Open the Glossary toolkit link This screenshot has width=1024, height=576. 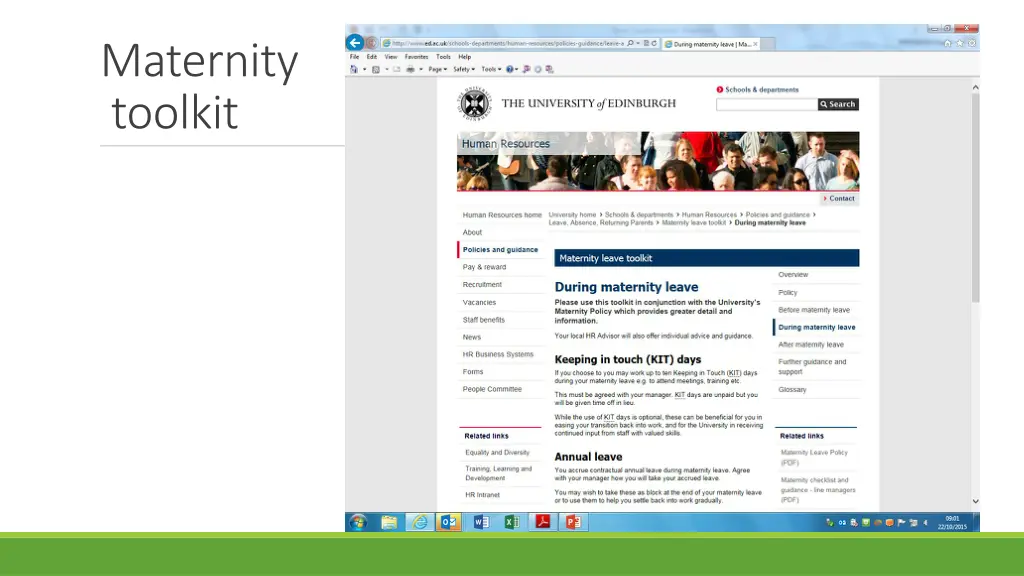coord(792,390)
